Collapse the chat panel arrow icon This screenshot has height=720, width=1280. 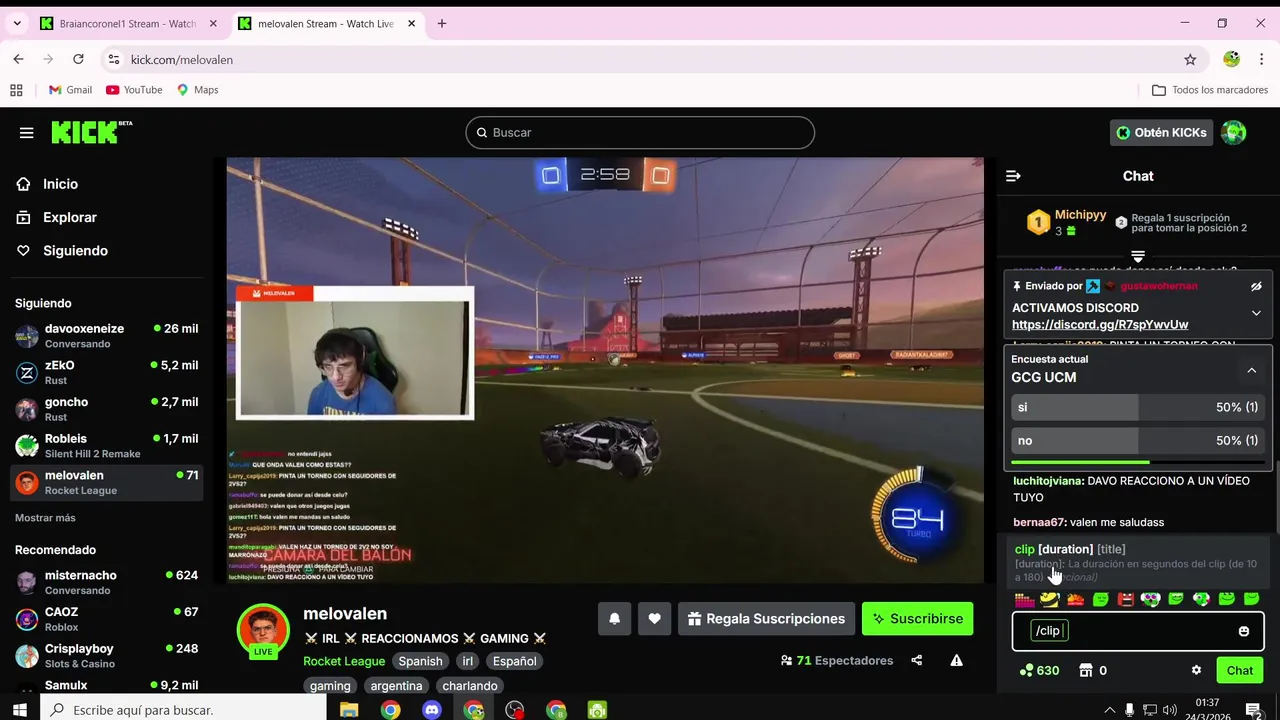[x=1013, y=176]
